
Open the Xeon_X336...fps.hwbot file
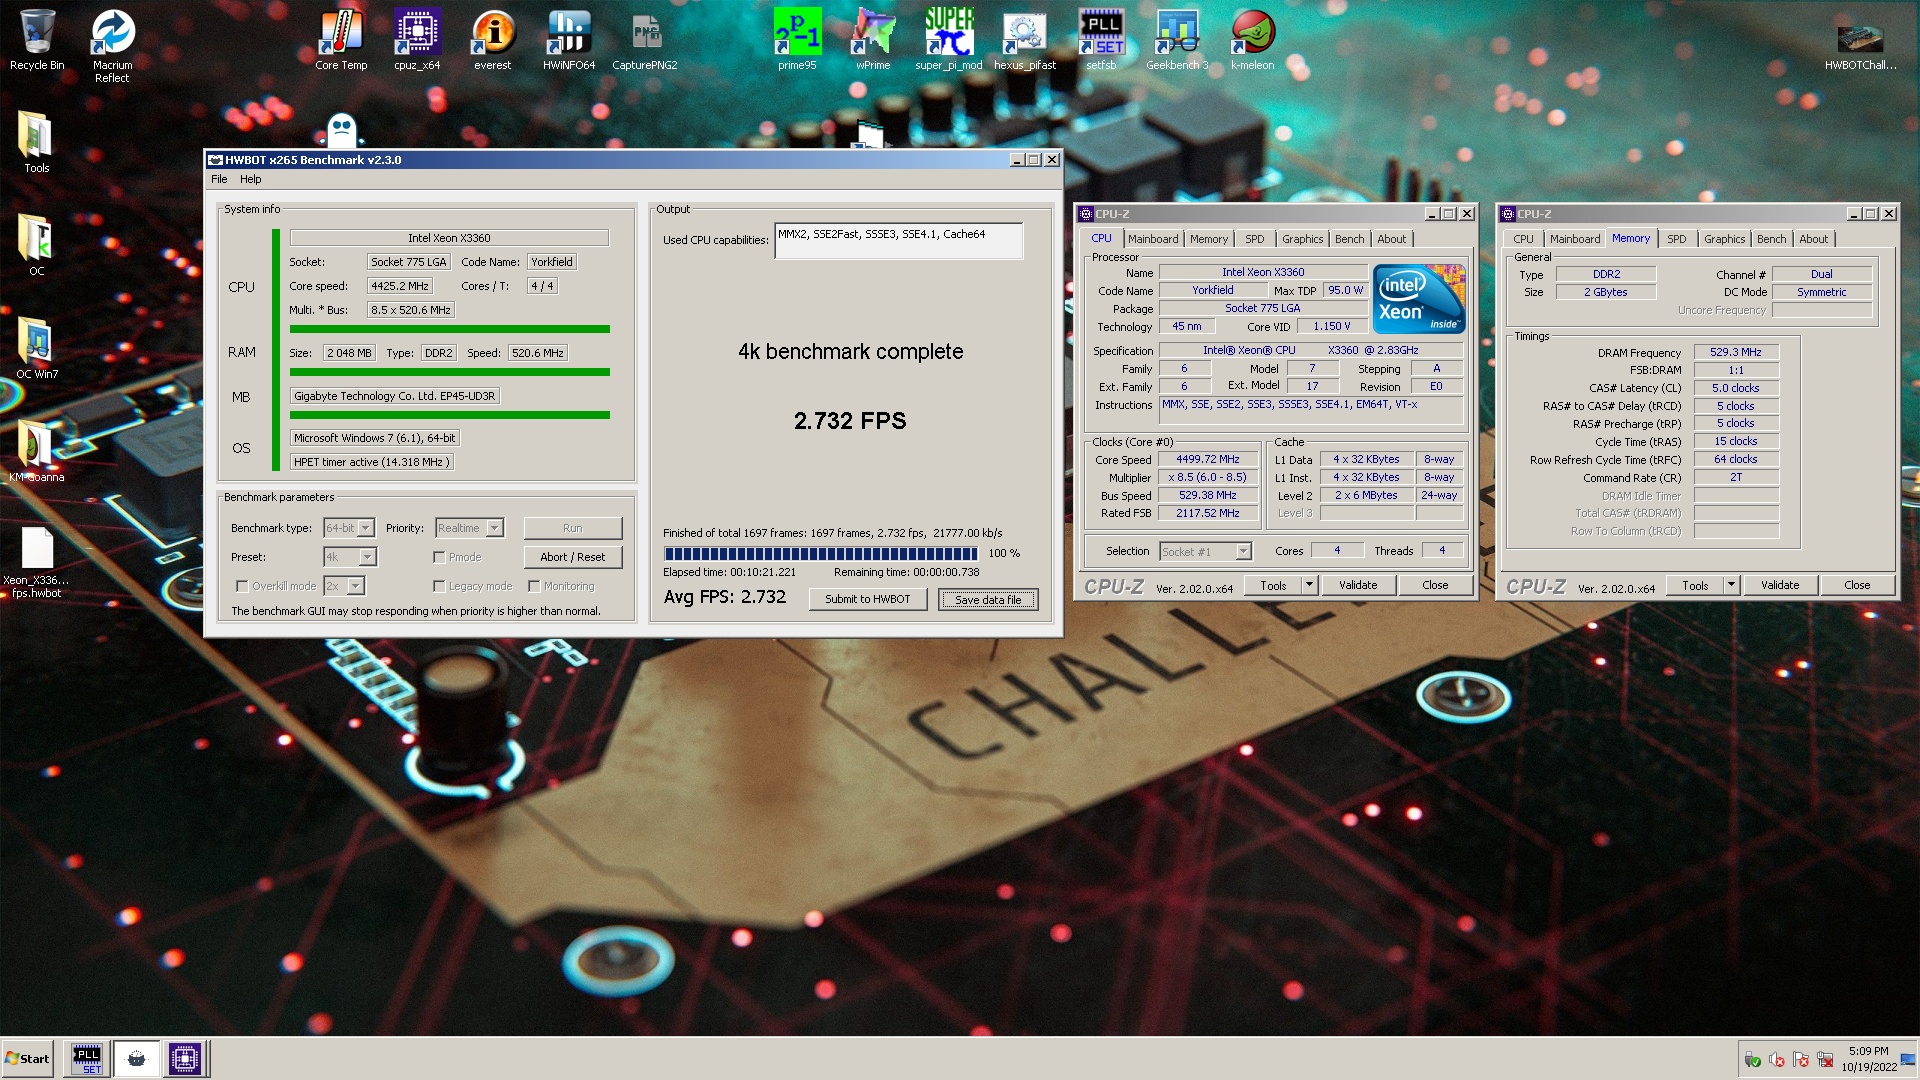[36, 562]
